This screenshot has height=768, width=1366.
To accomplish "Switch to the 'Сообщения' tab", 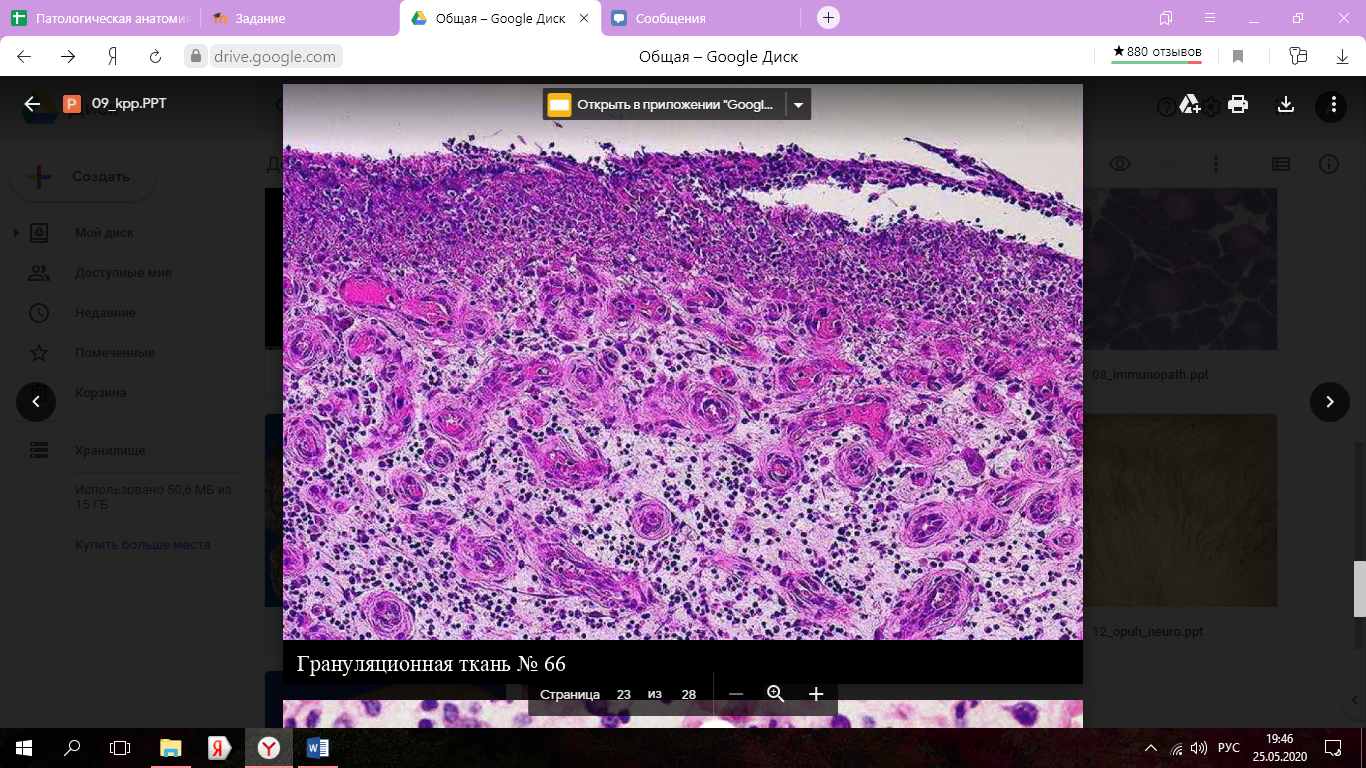I will pos(700,18).
